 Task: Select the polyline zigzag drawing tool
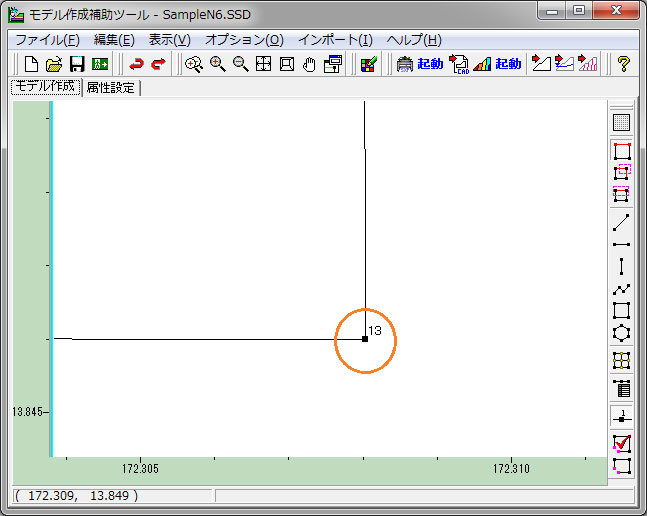coord(621,289)
